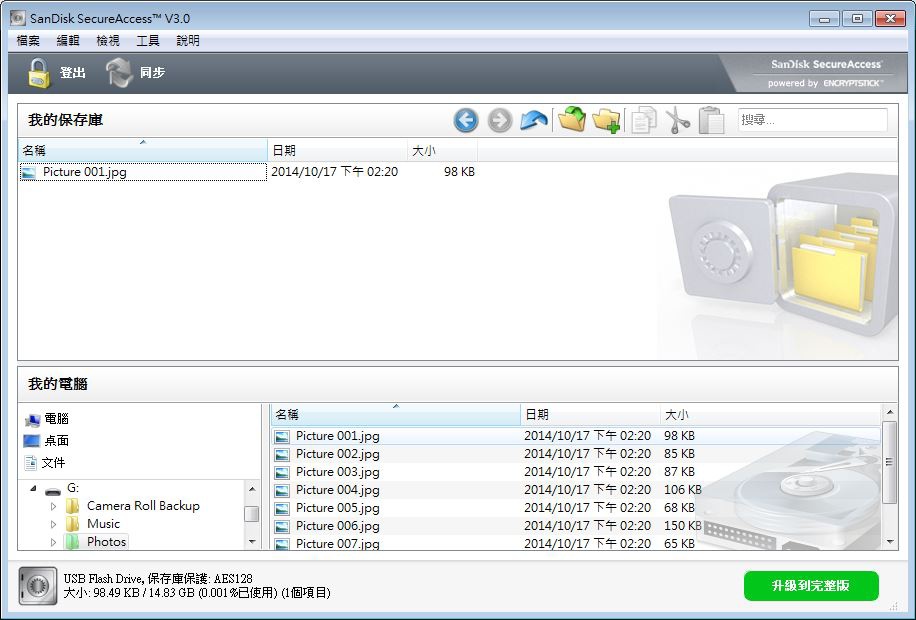
Task: Click the new folder icon
Action: click(x=606, y=120)
